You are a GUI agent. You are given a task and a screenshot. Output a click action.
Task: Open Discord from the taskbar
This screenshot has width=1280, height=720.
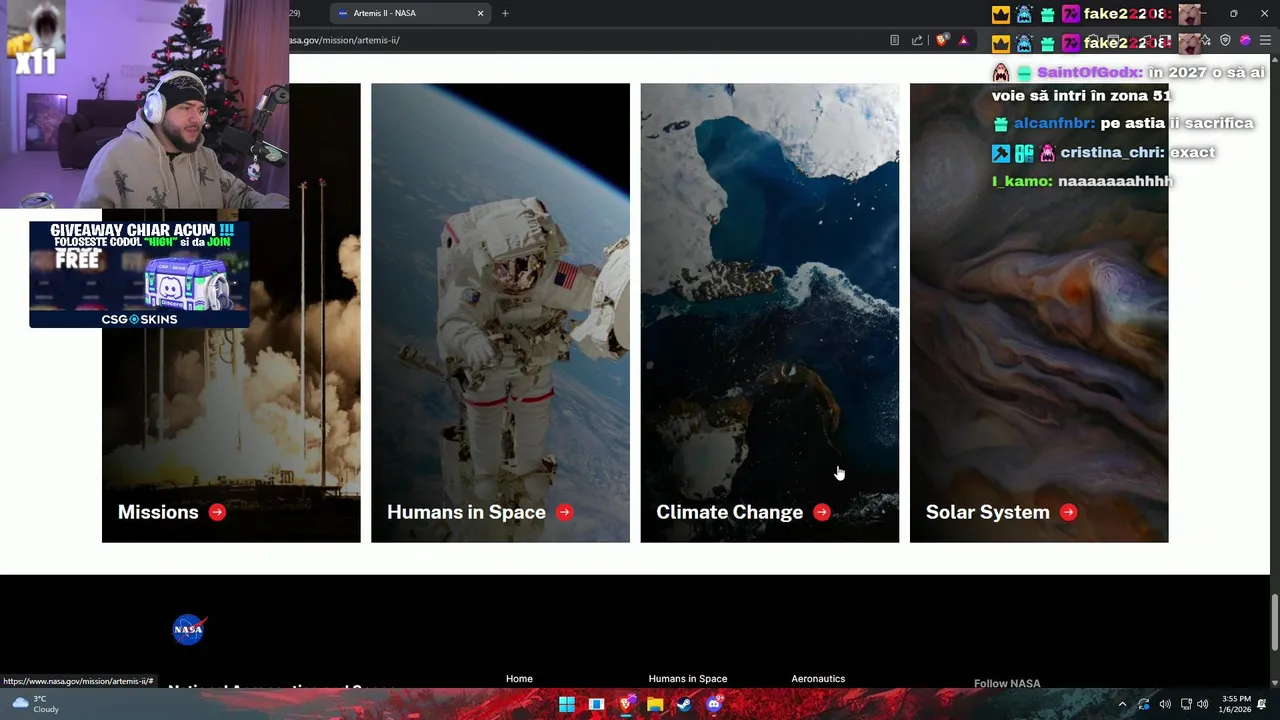click(x=714, y=704)
